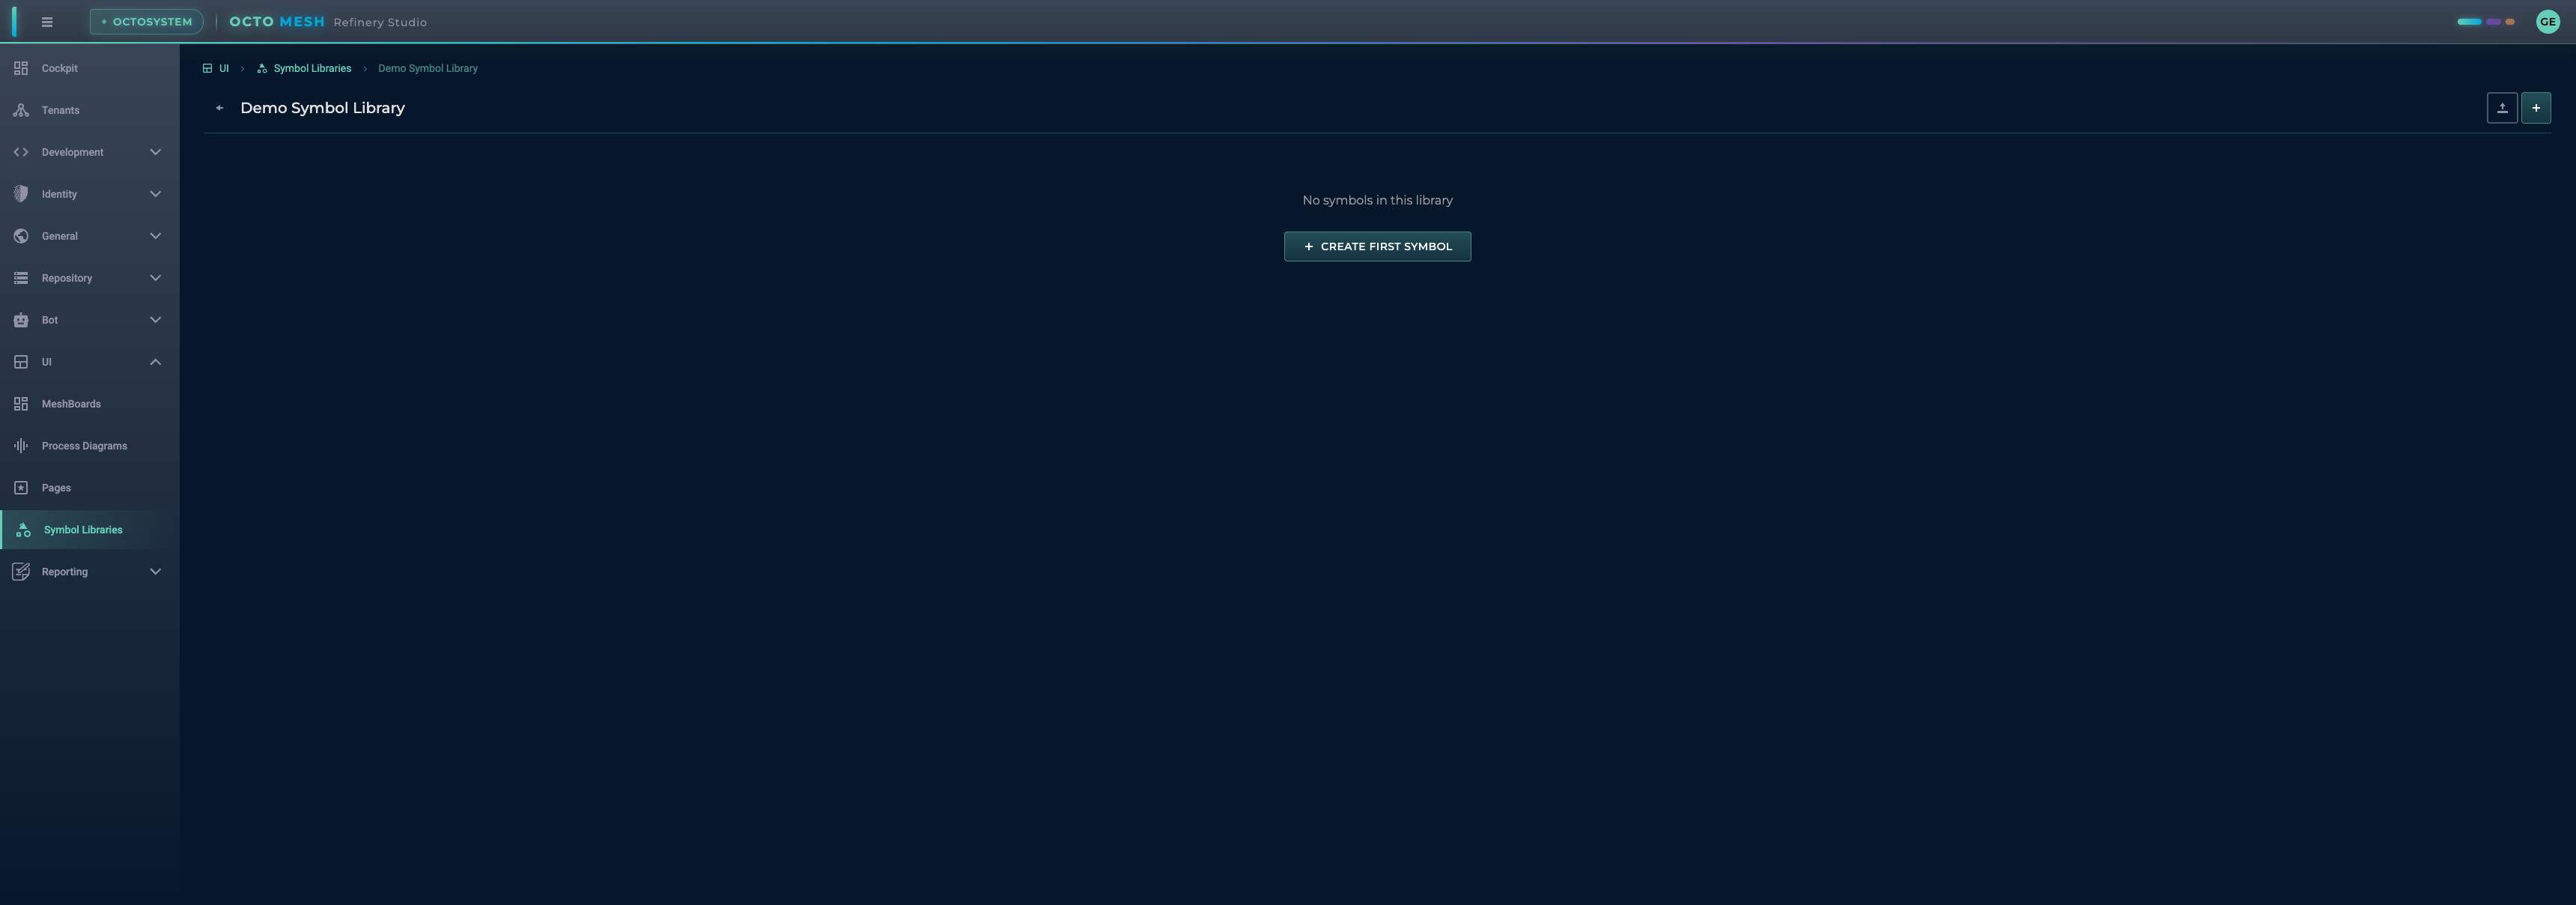Expand the Repository section chevron
The image size is (2576, 905).
click(155, 278)
